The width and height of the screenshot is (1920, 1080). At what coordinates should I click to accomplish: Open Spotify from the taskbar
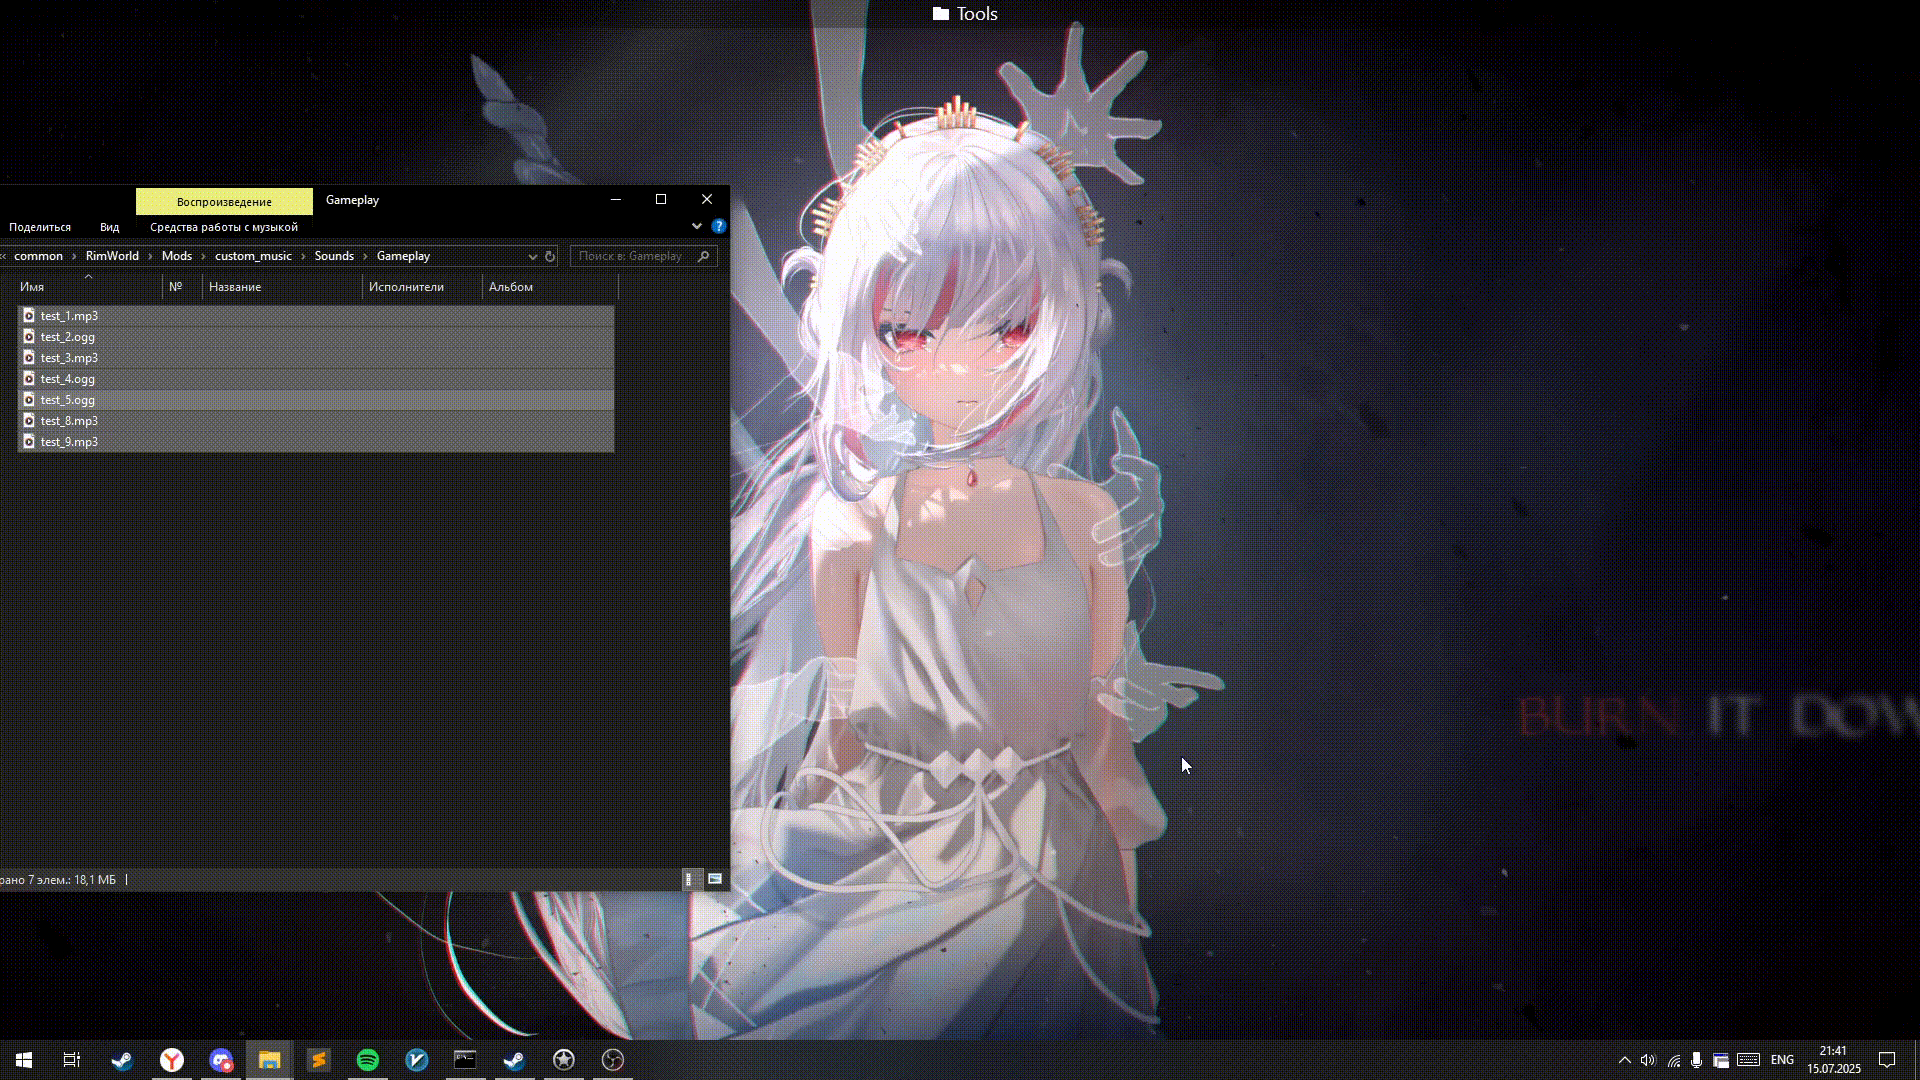[x=368, y=1060]
